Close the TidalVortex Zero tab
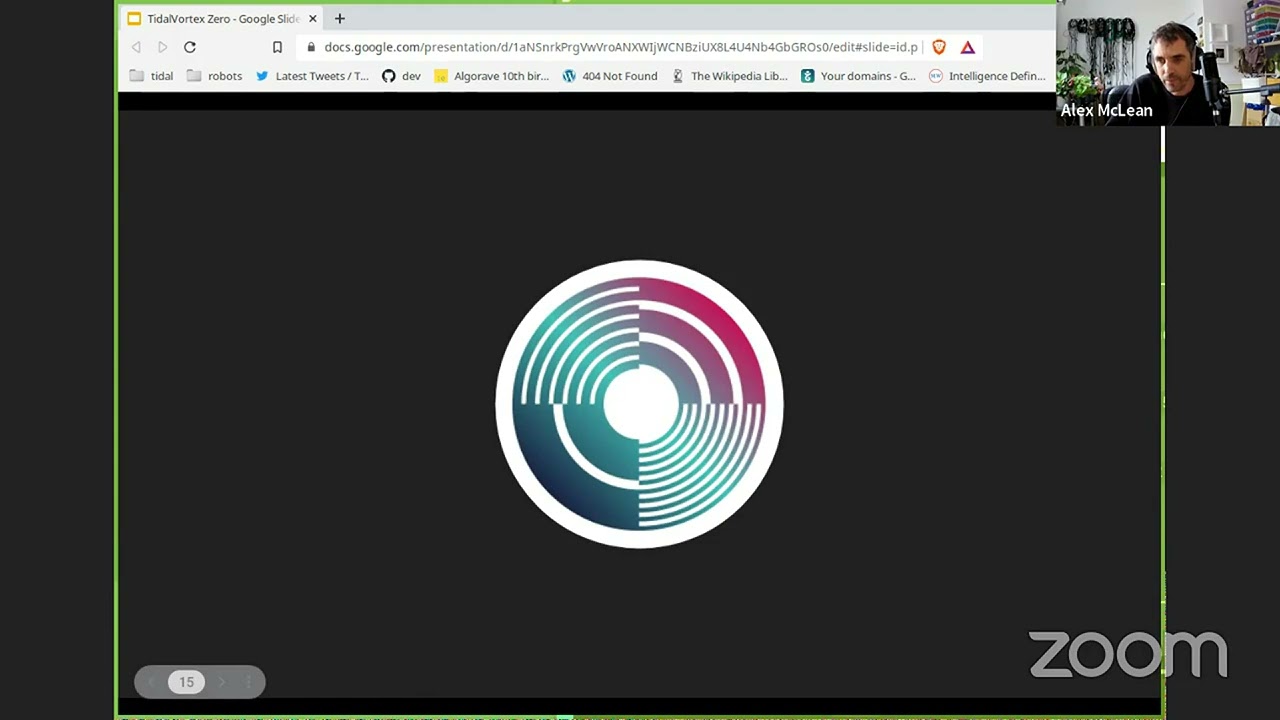Image resolution: width=1280 pixels, height=720 pixels. (312, 18)
